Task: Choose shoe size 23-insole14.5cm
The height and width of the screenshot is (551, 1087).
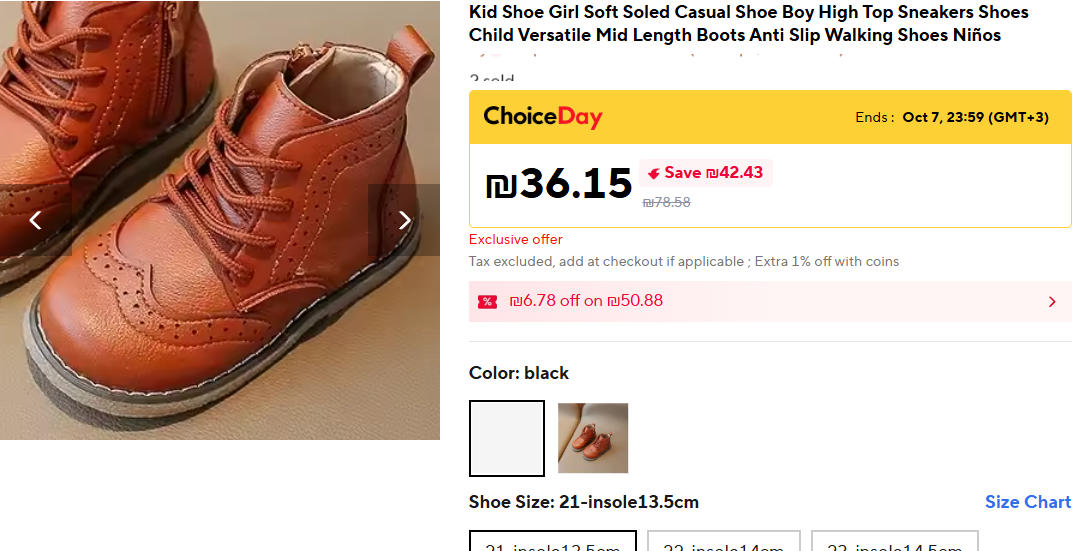Action: point(894,543)
